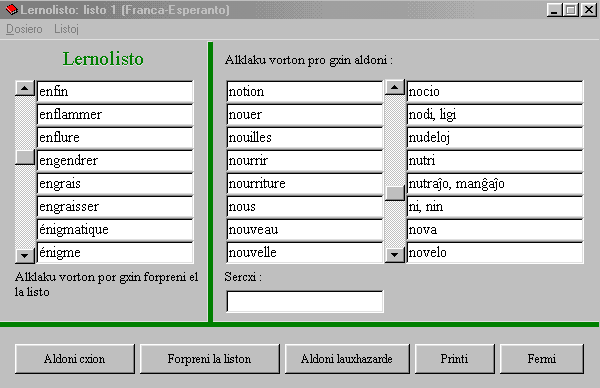Viewport: 600px width, 388px height.
Task: Select 'enflure' in the Lernolisto list
Action: [x=115, y=137]
